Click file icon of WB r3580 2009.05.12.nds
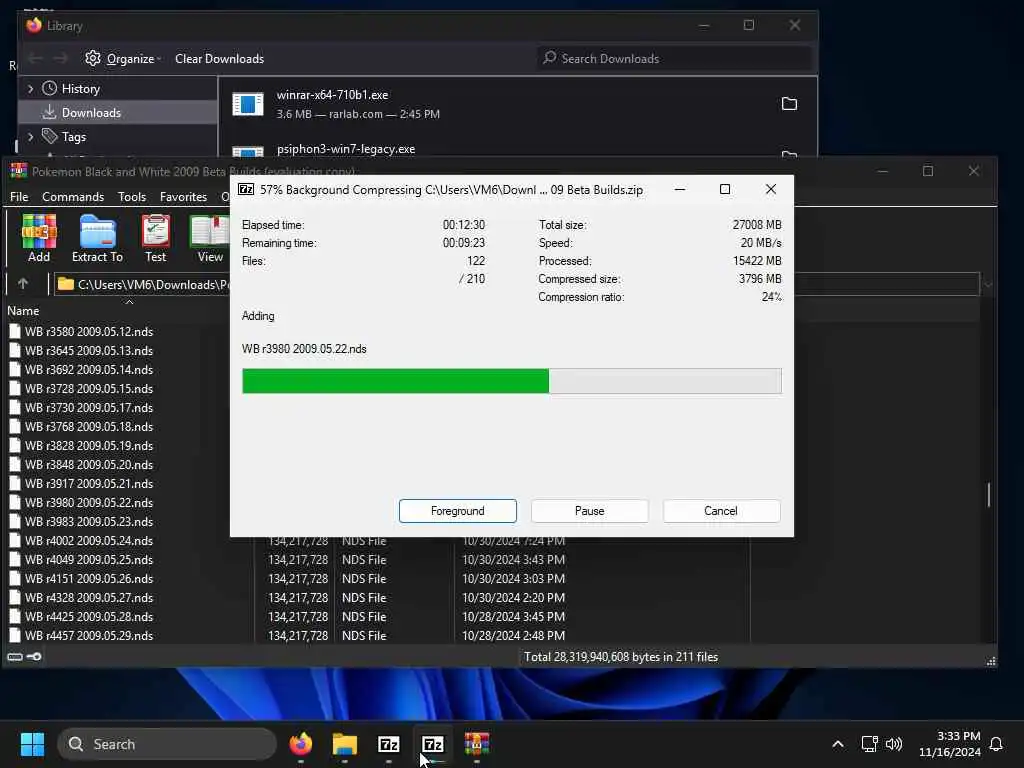Image resolution: width=1024 pixels, height=768 pixels. pos(14,331)
